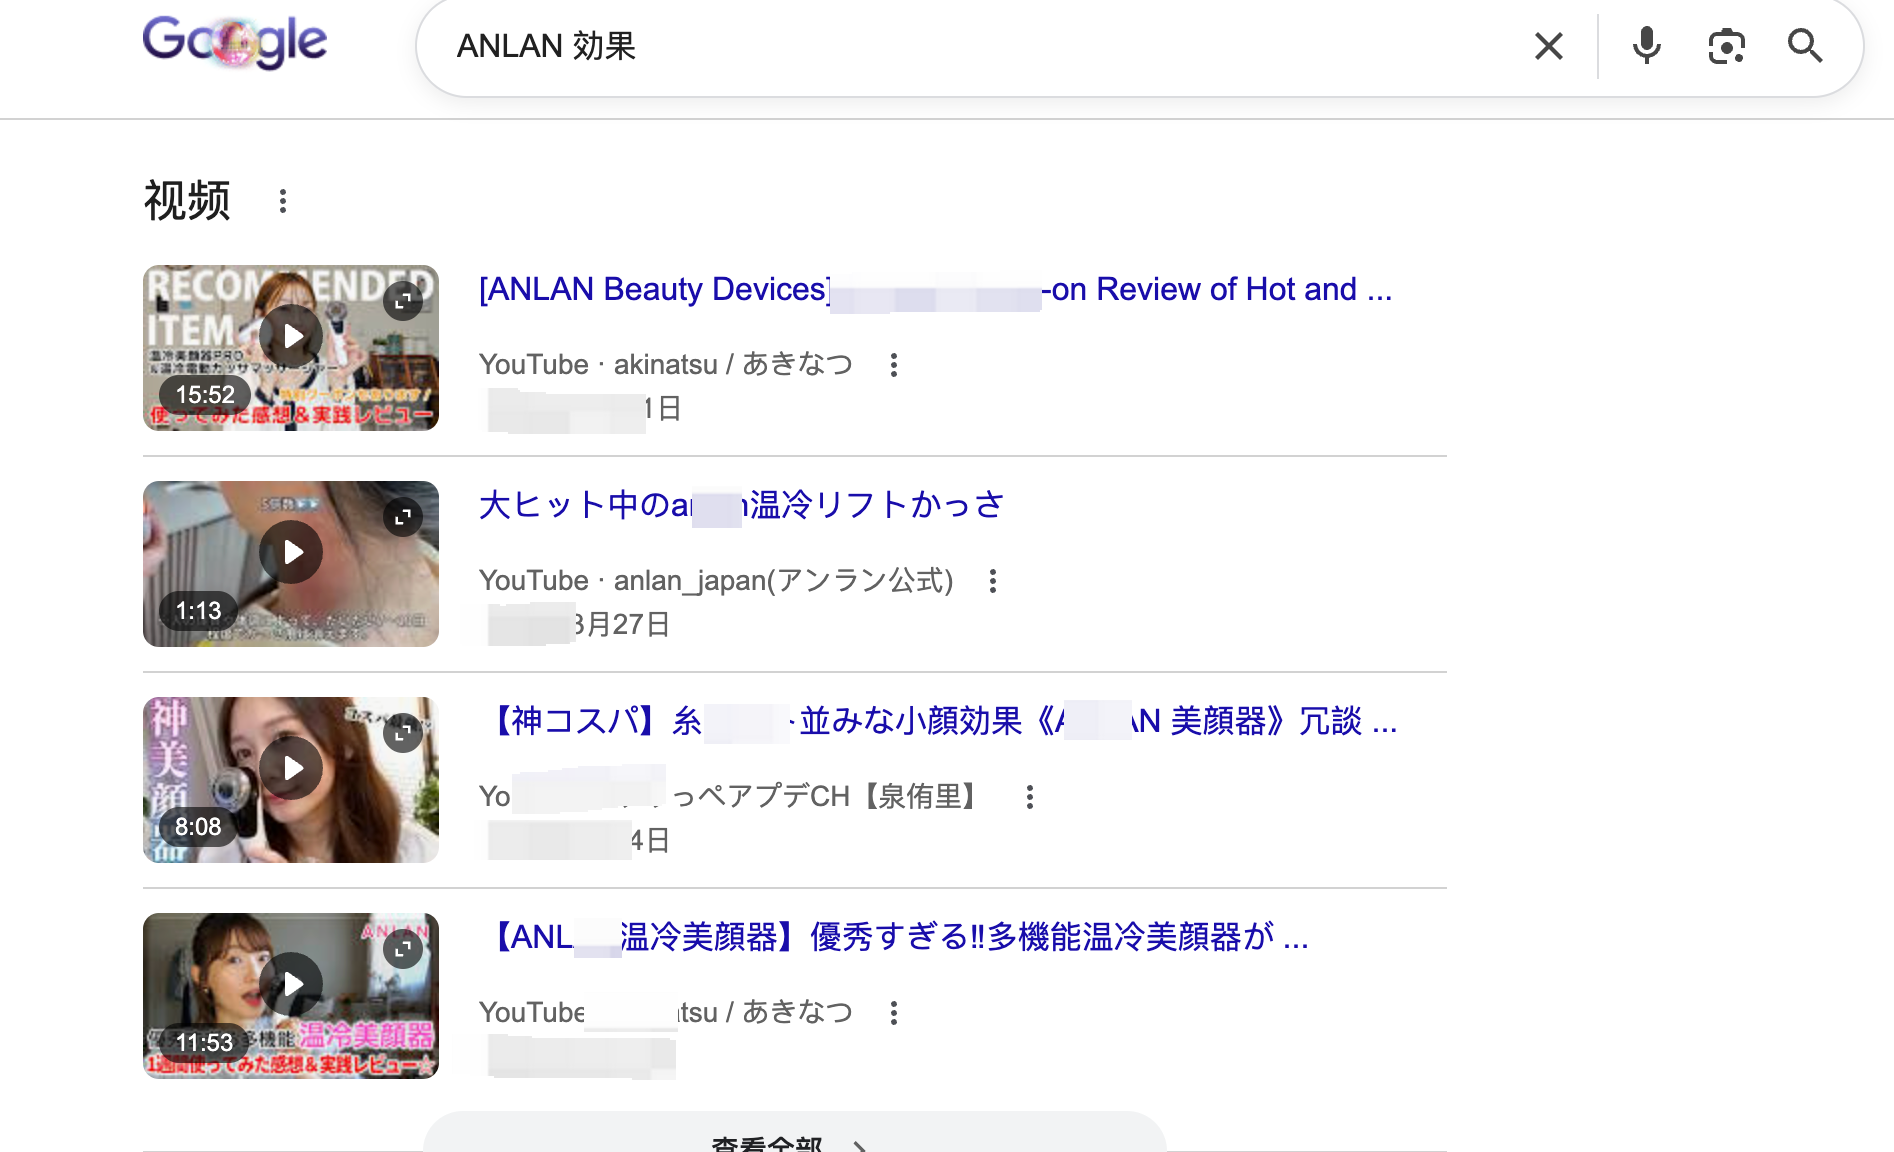Screen dimensions: 1894x1152
Task: Click the 视频 section heading
Action: (x=187, y=201)
